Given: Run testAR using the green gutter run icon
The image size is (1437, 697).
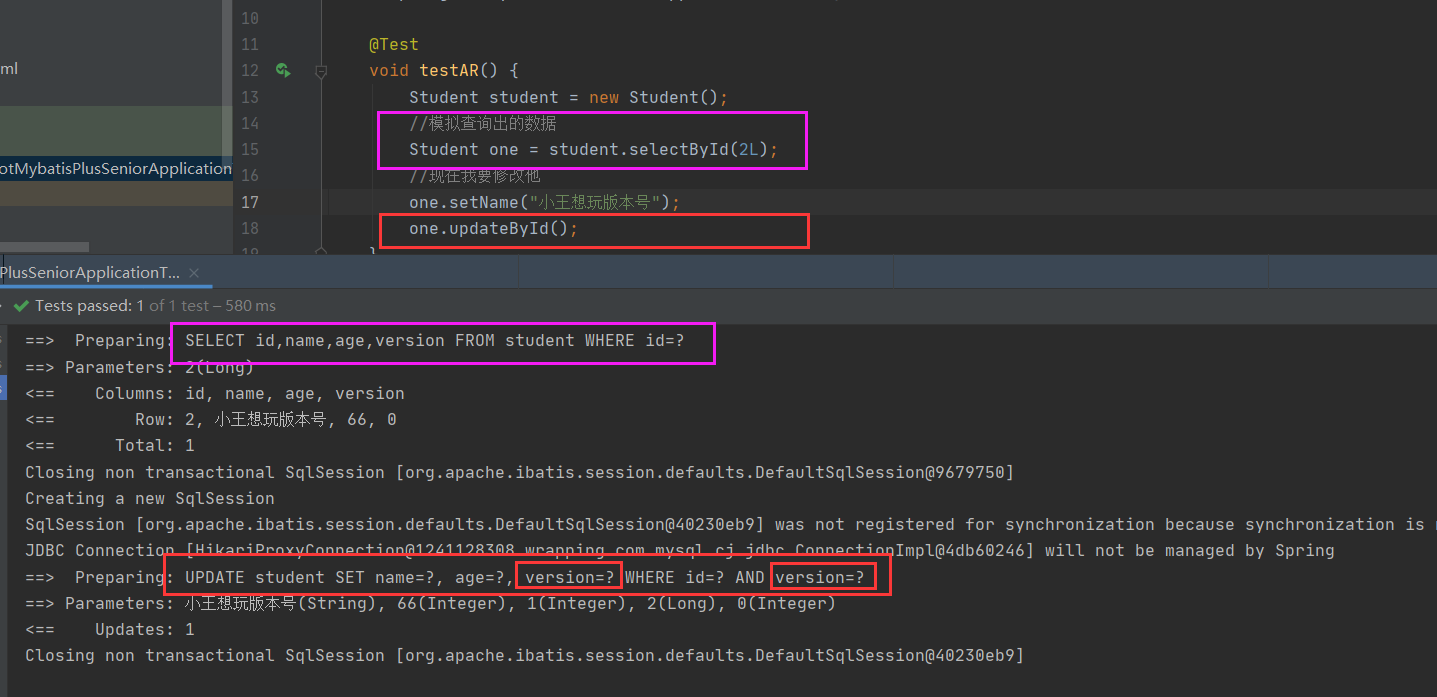Looking at the screenshot, I should (x=283, y=70).
